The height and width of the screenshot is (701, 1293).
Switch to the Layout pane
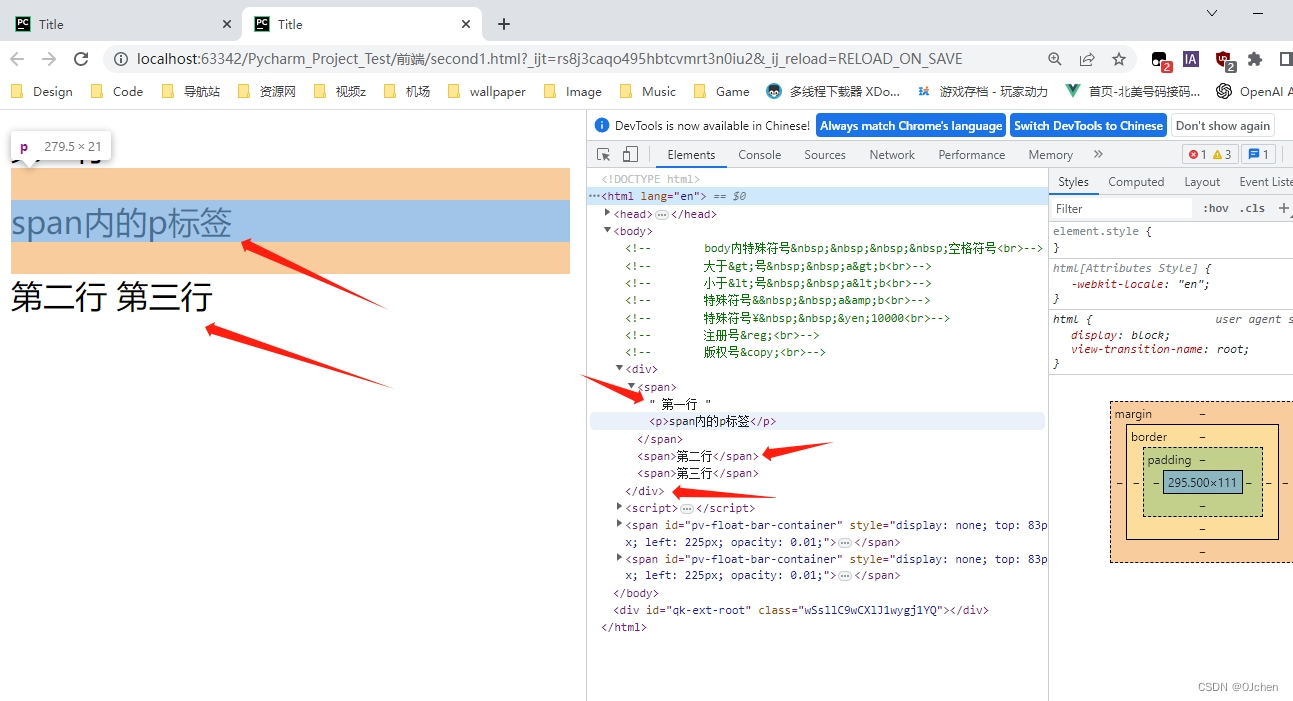click(1202, 182)
